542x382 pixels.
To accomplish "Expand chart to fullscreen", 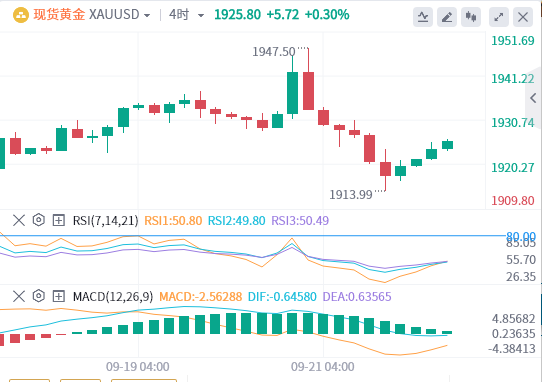I will (x=498, y=17).
